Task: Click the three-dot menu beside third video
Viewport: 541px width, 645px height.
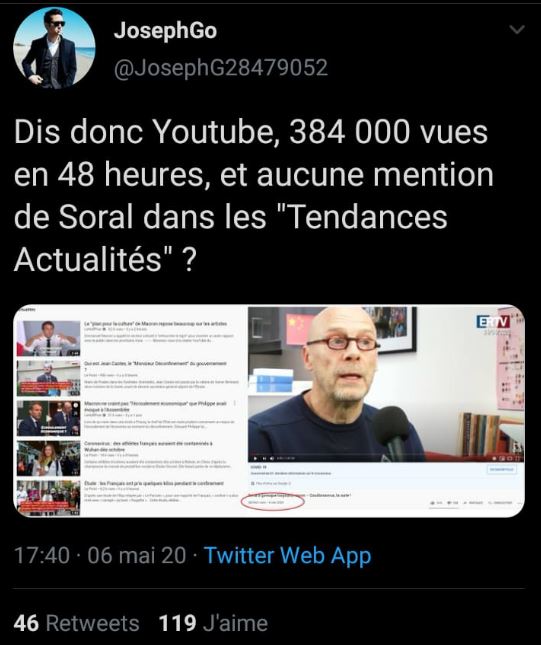Action: (x=235, y=404)
